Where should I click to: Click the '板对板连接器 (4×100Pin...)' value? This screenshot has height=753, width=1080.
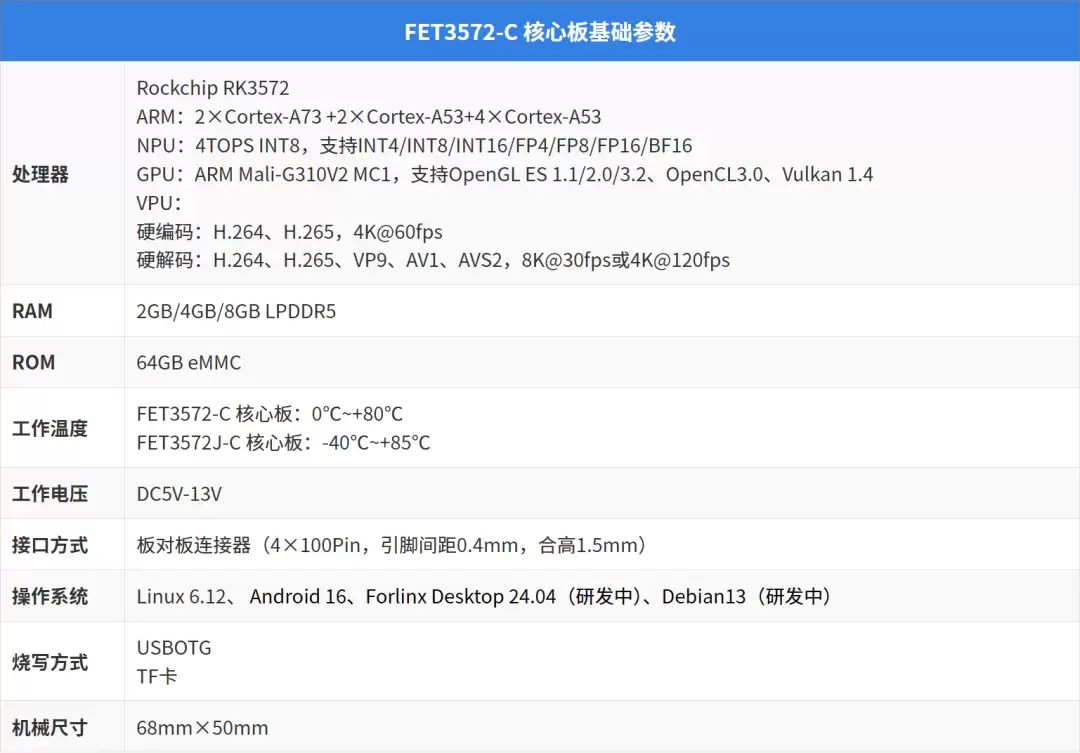pyautogui.click(x=394, y=546)
